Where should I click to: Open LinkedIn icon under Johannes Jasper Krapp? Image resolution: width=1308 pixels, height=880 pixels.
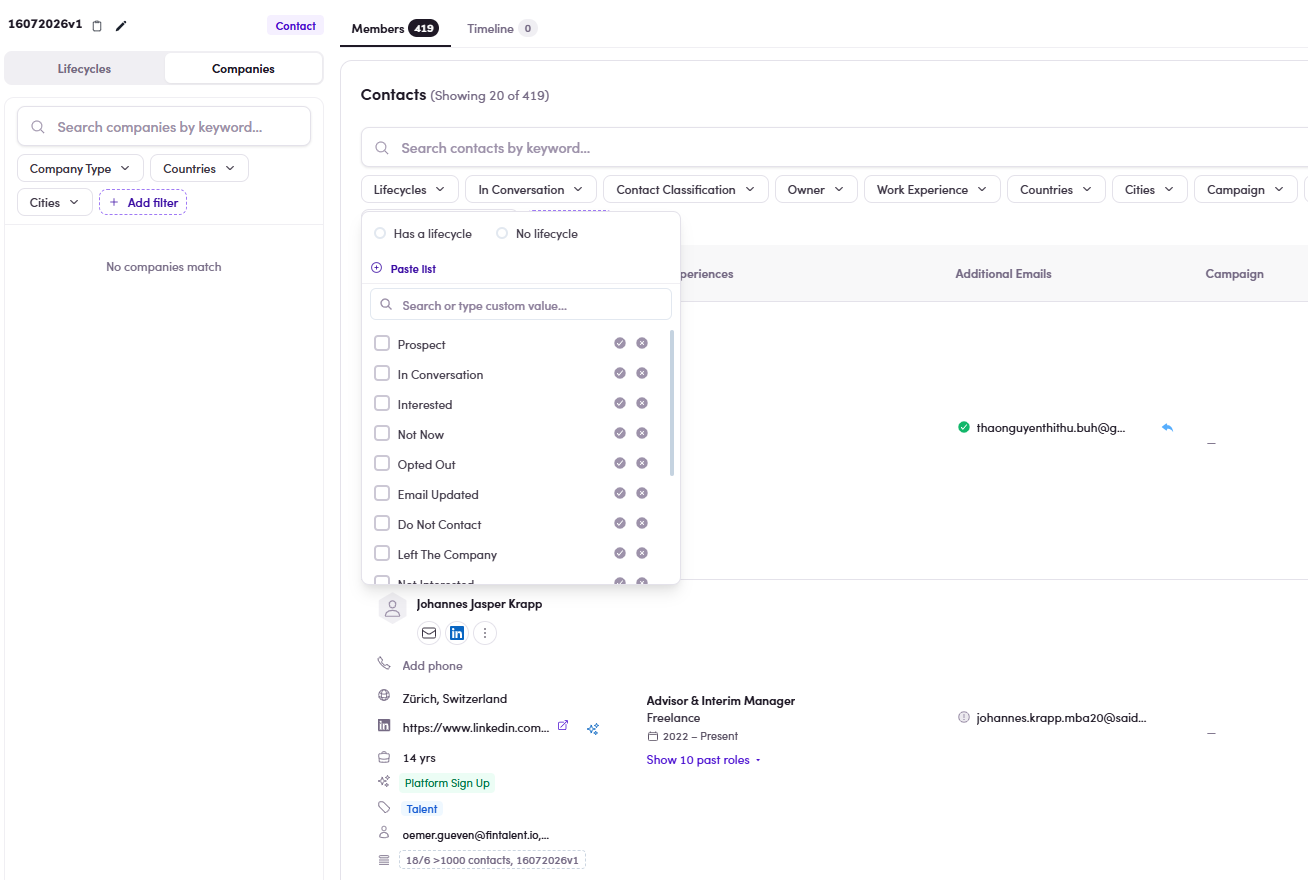(457, 633)
